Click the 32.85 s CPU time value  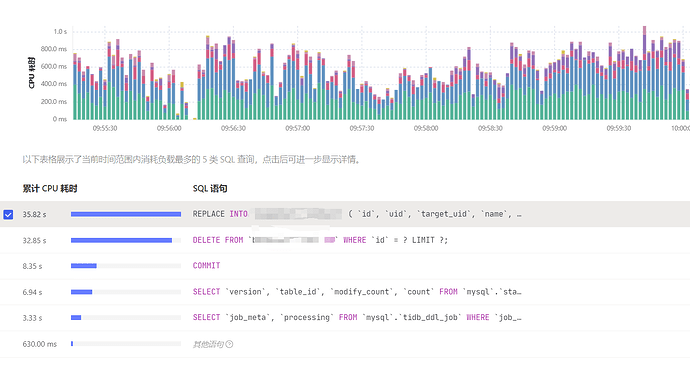tap(34, 240)
